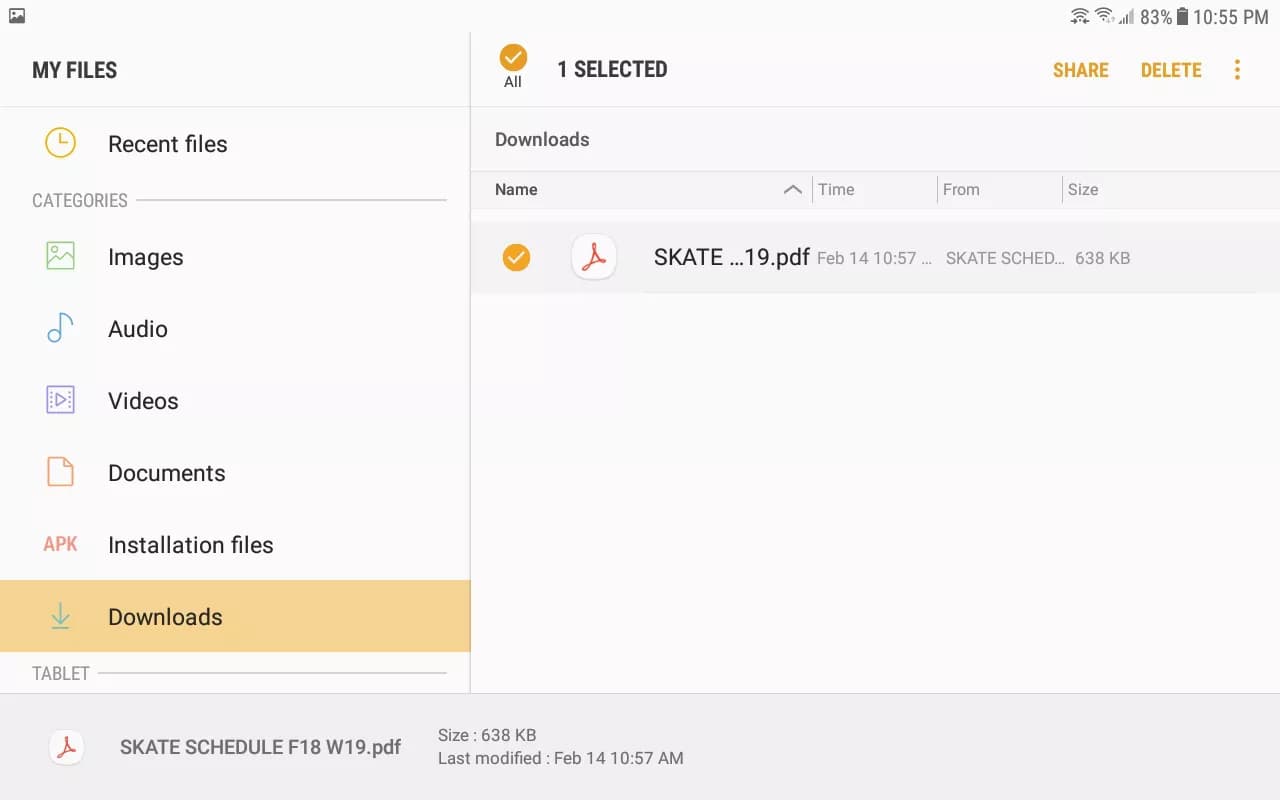This screenshot has width=1280, height=800.
Task: Open the Installation files category
Action: [190, 545]
